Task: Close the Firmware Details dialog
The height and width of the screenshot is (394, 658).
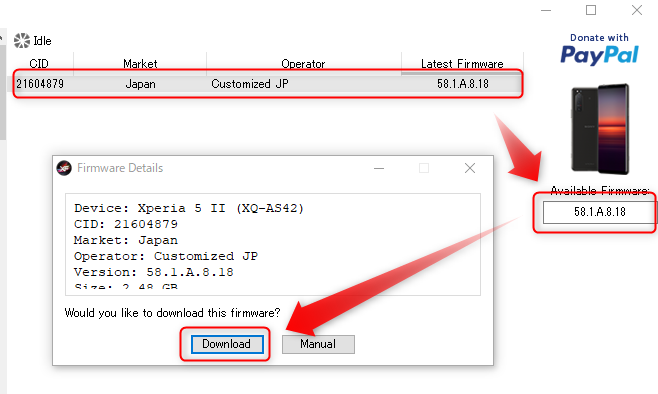Action: point(470,168)
